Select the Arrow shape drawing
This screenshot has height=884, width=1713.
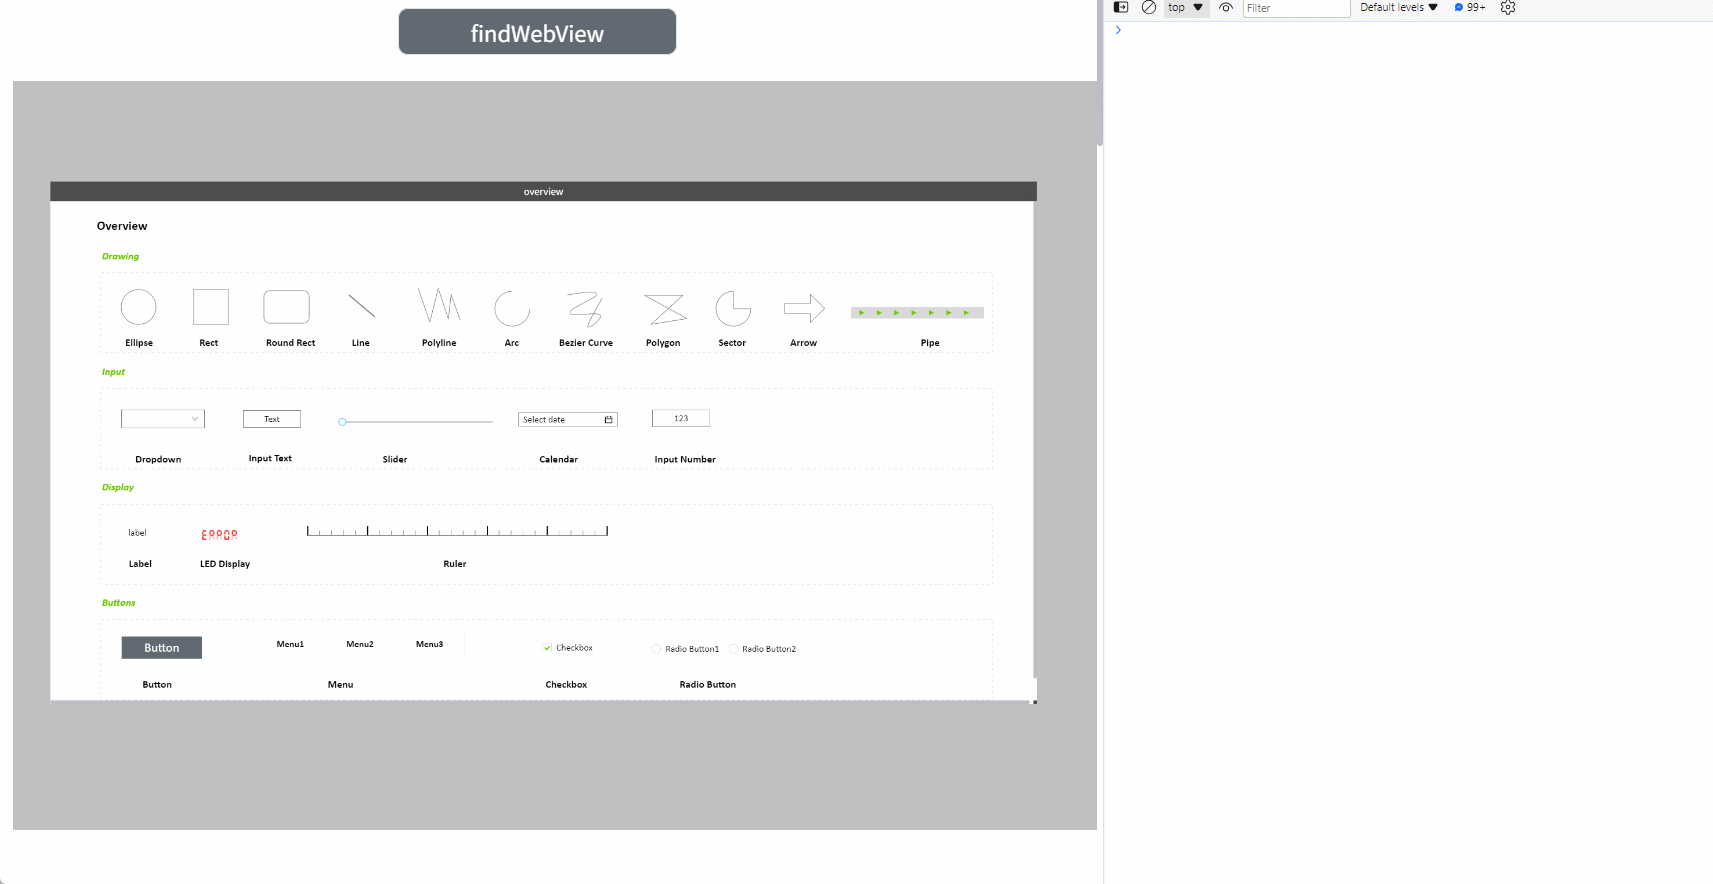click(804, 308)
